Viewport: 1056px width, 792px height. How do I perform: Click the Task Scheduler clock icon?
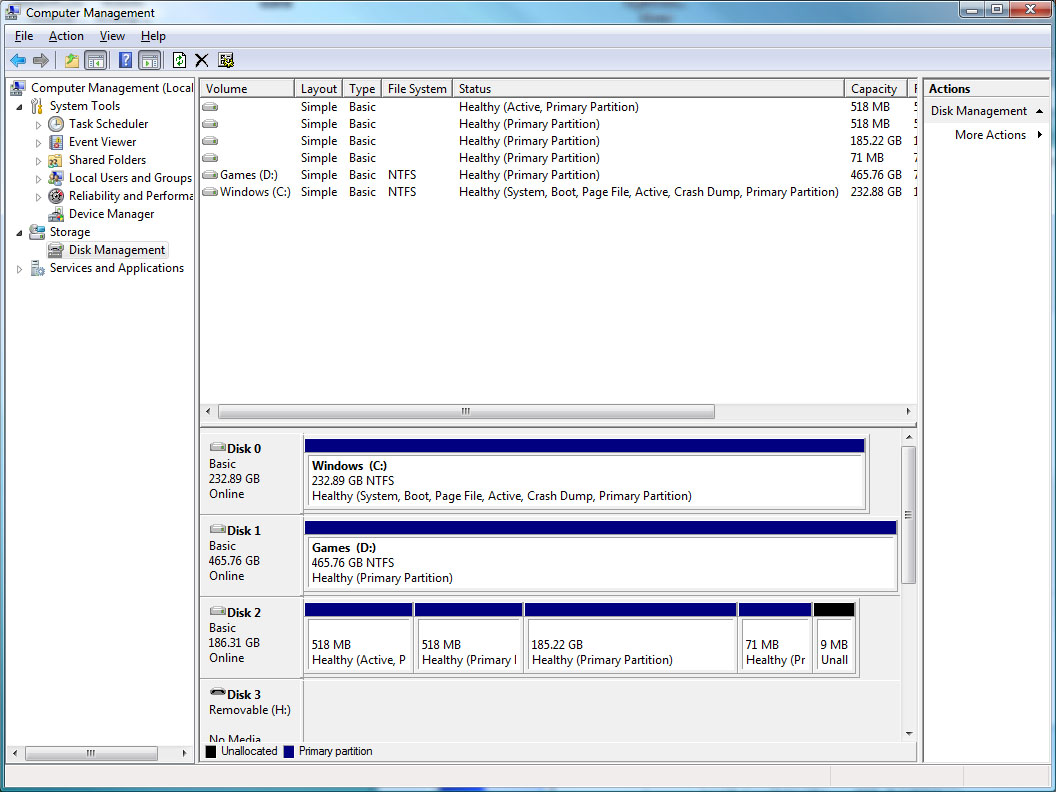[x=57, y=124]
